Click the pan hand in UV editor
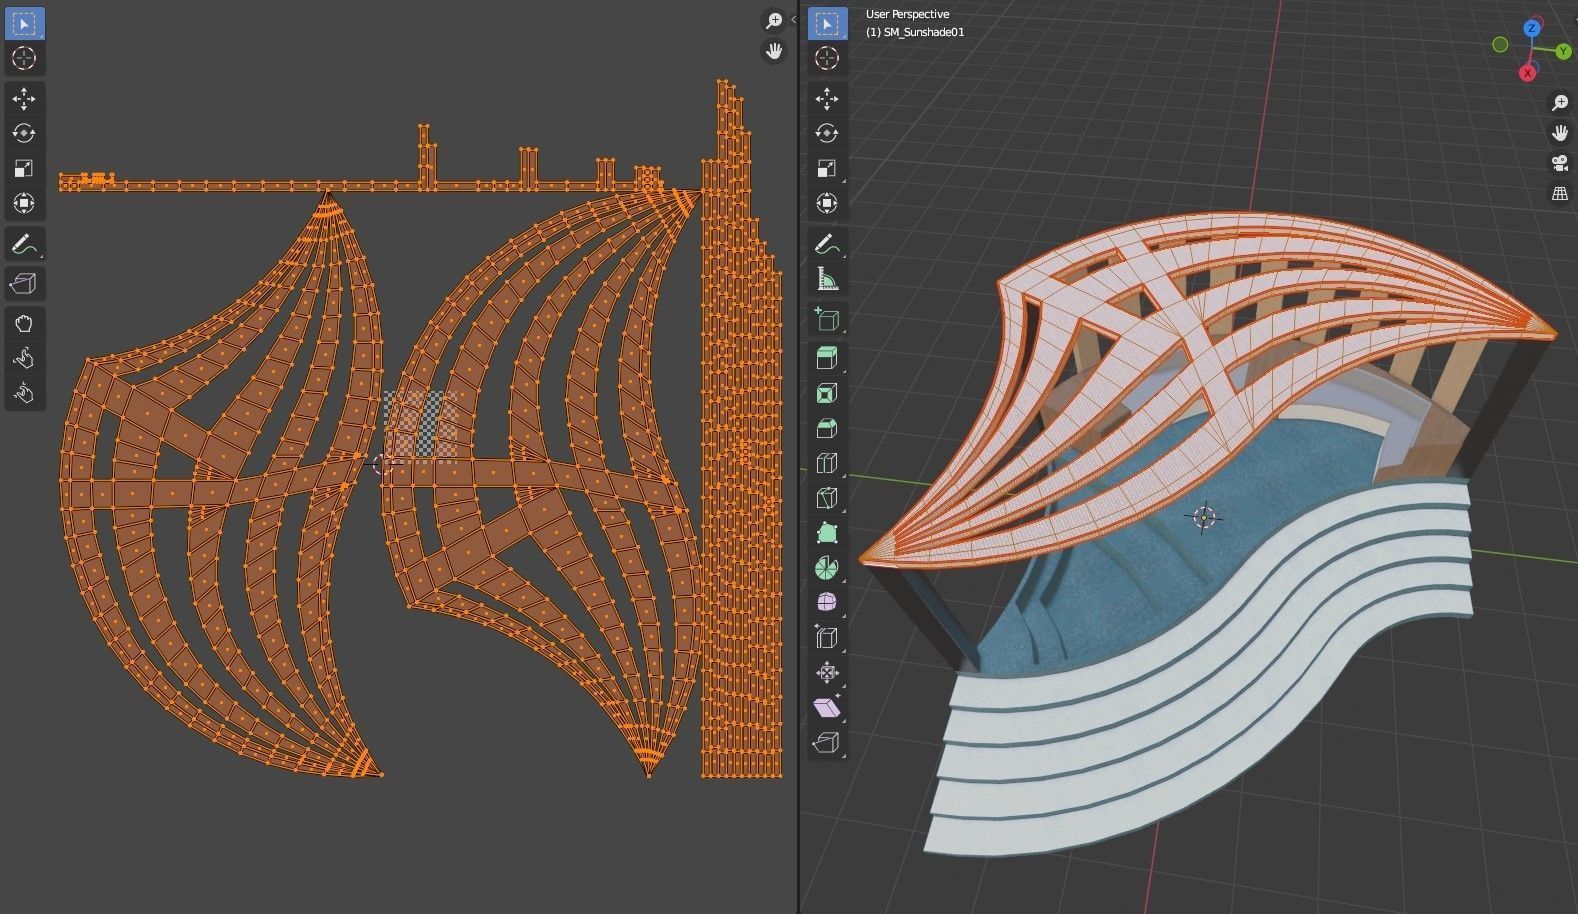Viewport: 1578px width, 914px height. tap(774, 50)
